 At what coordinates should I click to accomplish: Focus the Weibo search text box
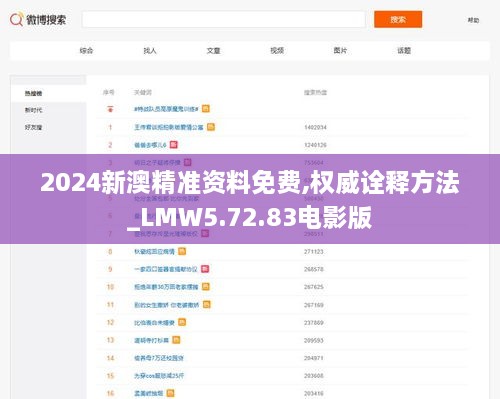click(224, 20)
